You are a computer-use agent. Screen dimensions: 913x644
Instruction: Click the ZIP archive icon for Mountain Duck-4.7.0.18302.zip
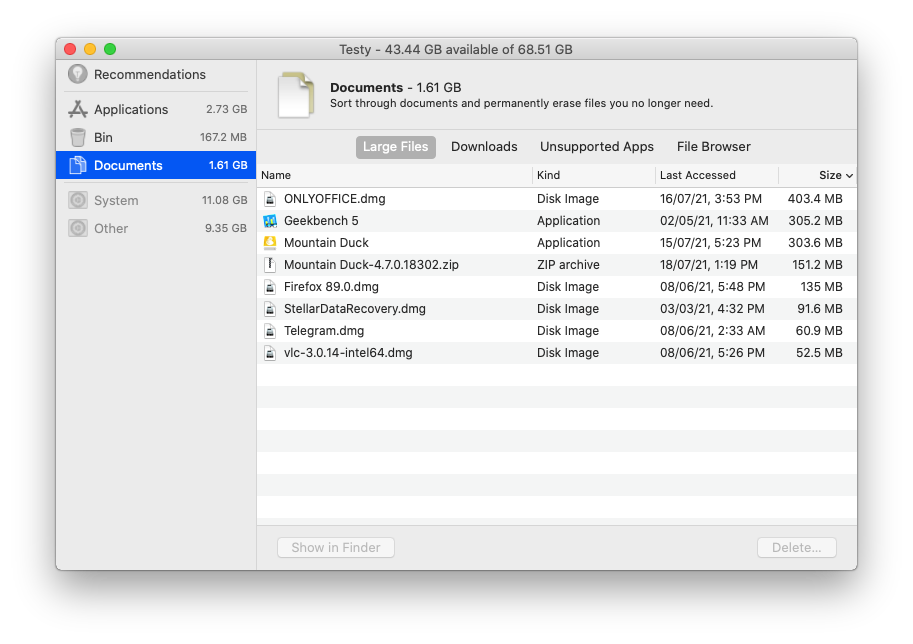[x=269, y=264]
